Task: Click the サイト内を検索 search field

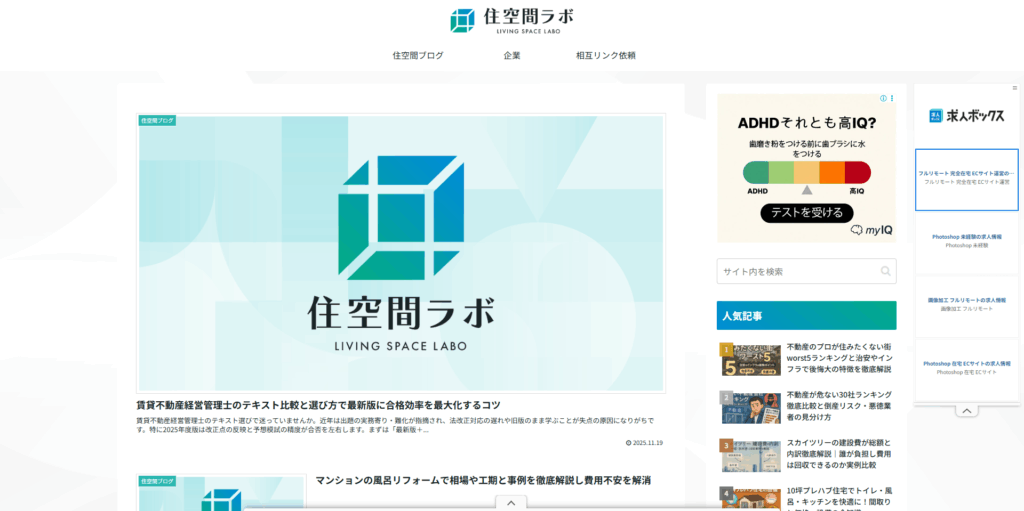Action: [796, 271]
